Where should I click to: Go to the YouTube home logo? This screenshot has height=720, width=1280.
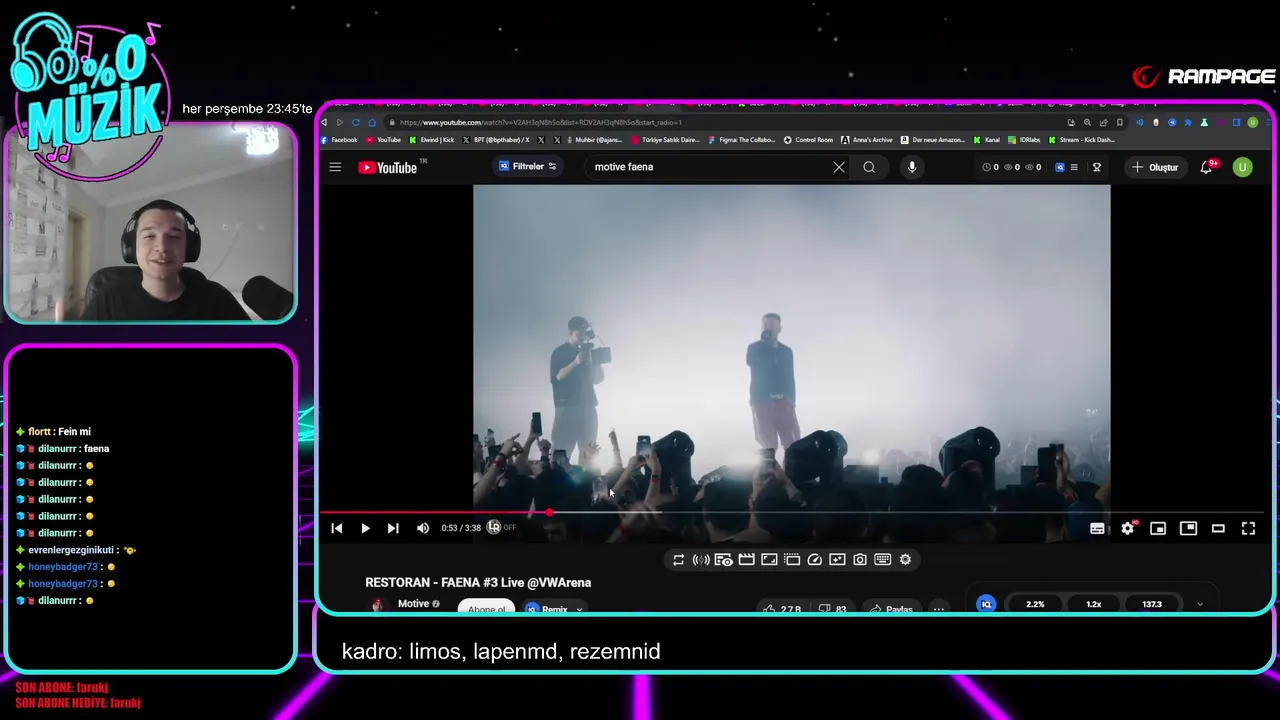tap(388, 167)
